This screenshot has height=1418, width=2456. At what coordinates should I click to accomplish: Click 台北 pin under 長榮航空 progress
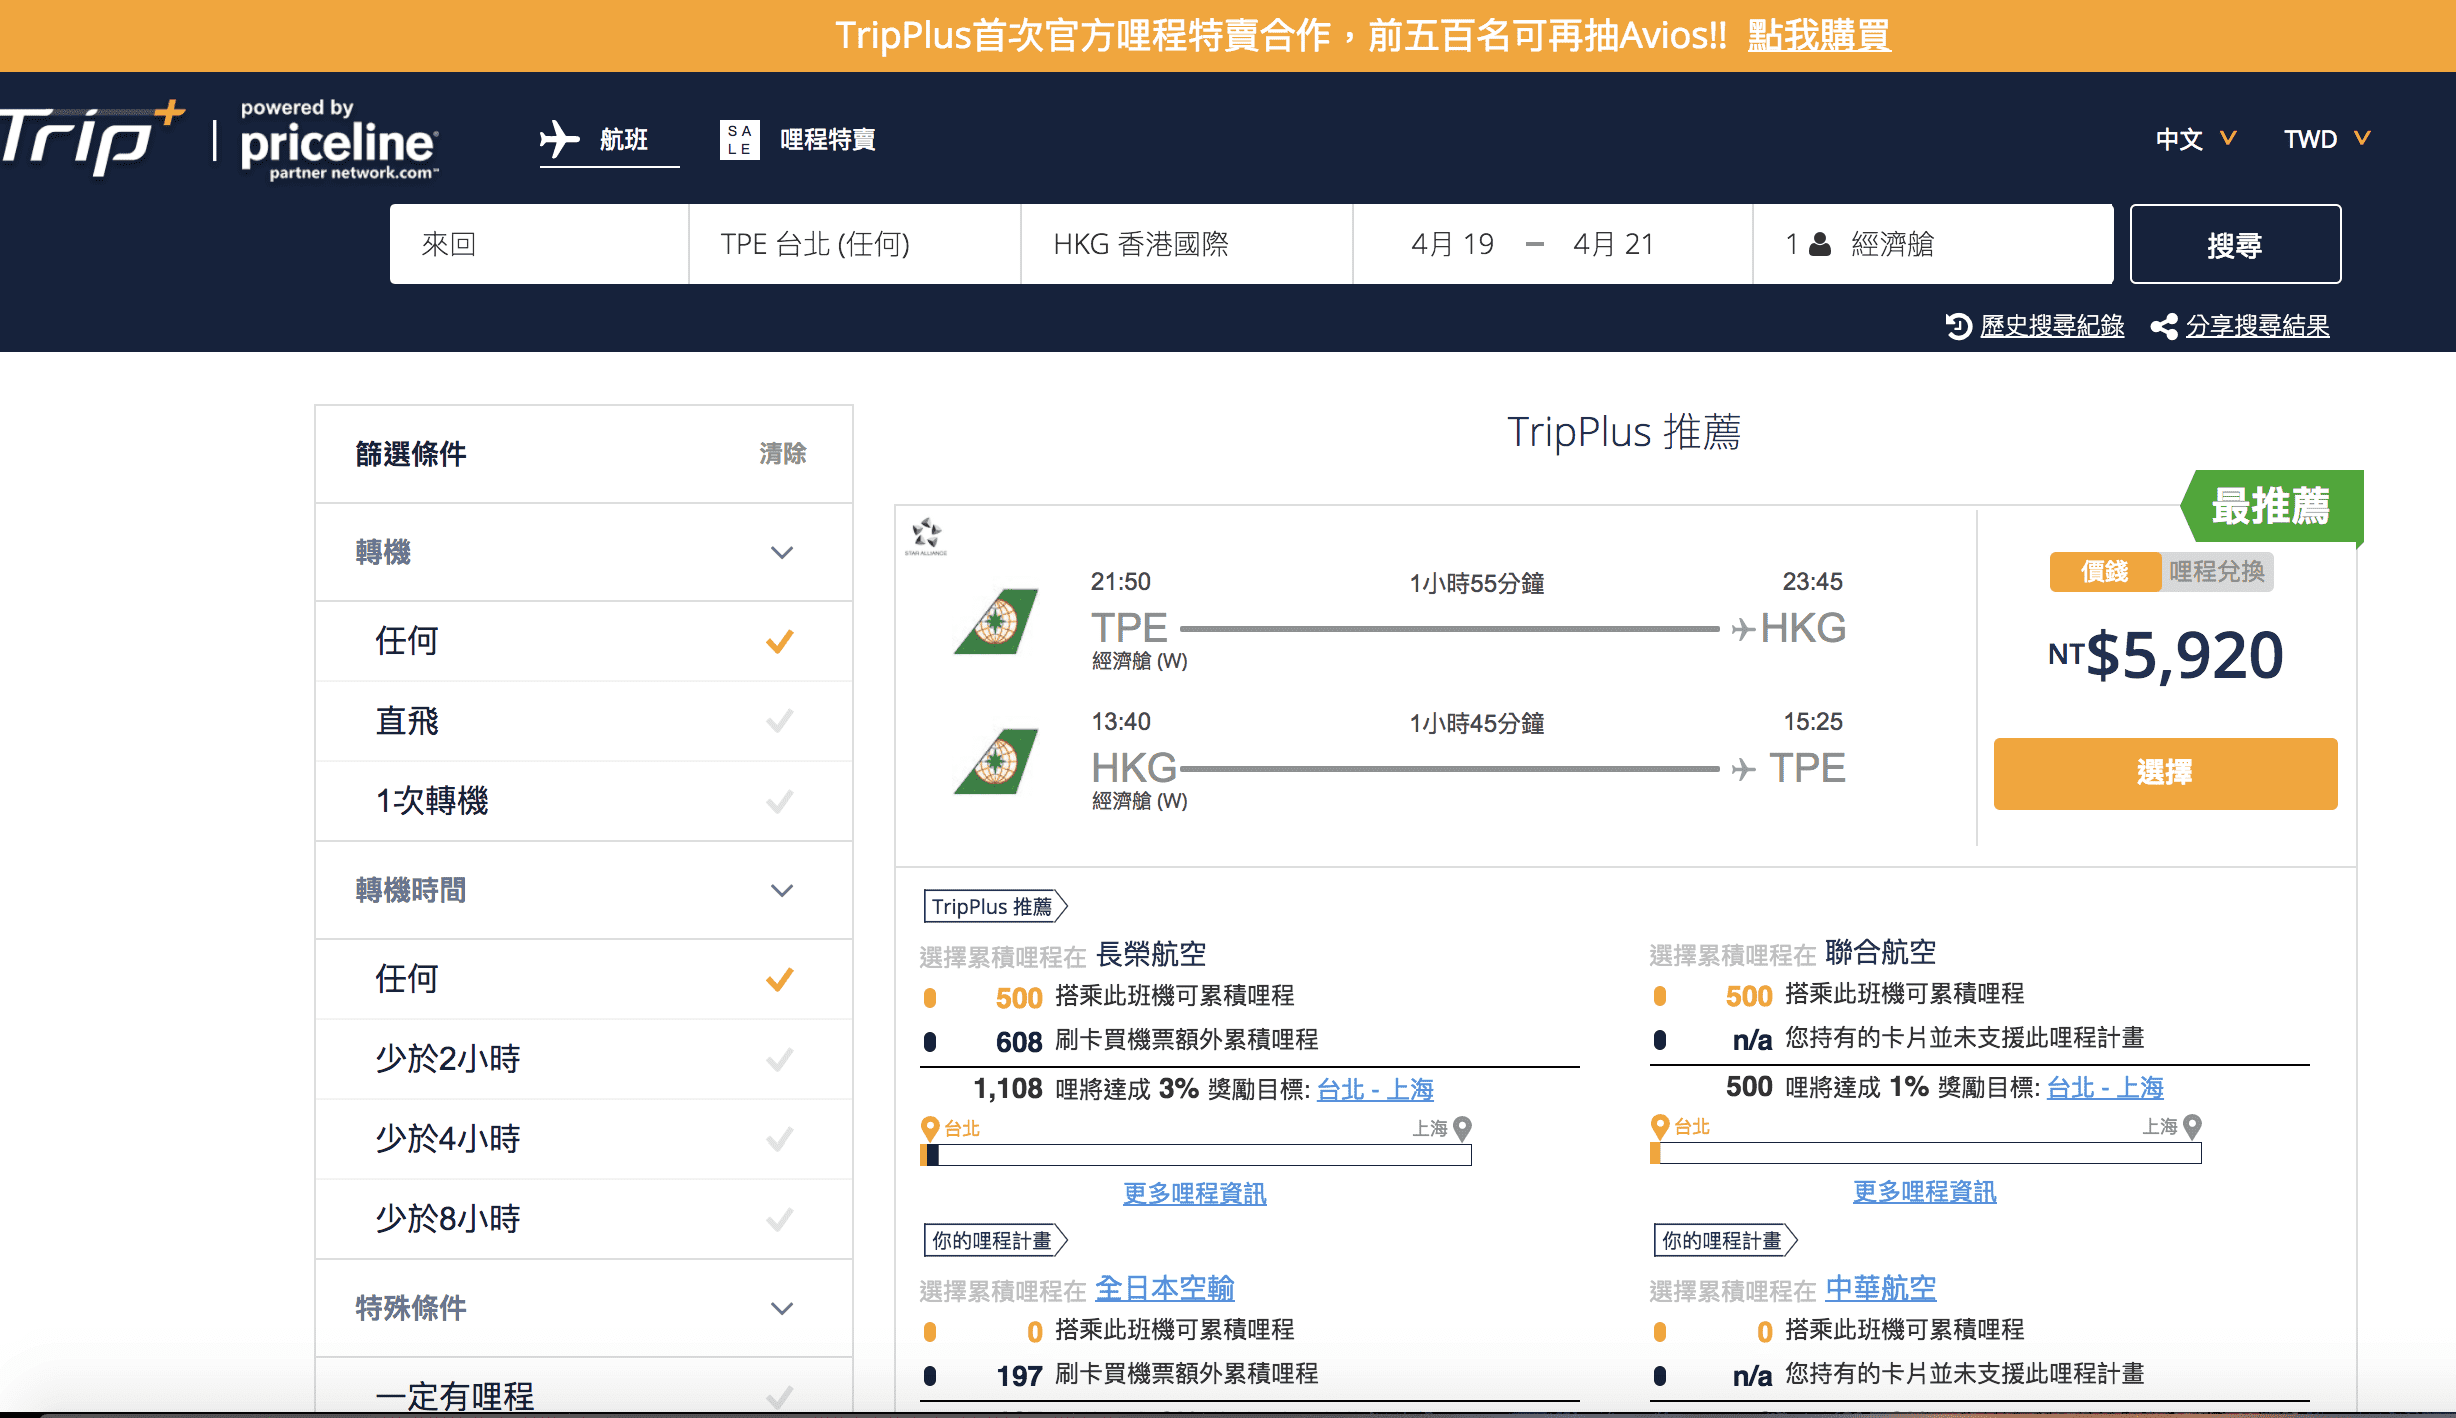(930, 1128)
